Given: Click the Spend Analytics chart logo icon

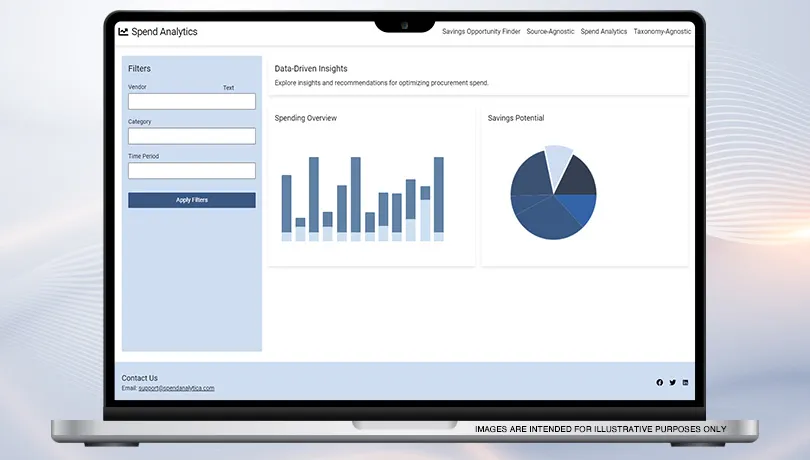Looking at the screenshot, I should coord(123,32).
